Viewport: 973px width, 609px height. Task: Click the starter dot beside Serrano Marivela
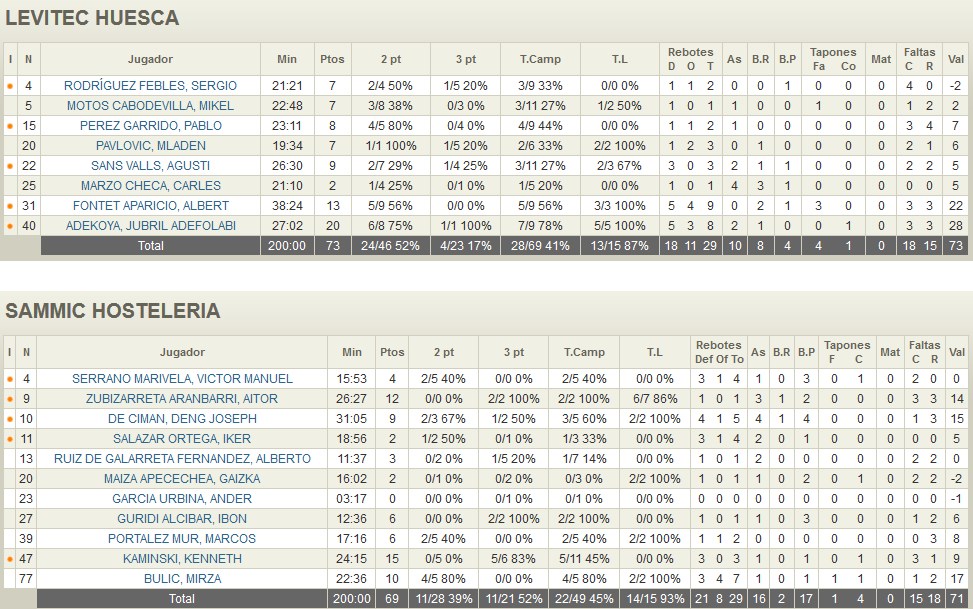click(10, 379)
